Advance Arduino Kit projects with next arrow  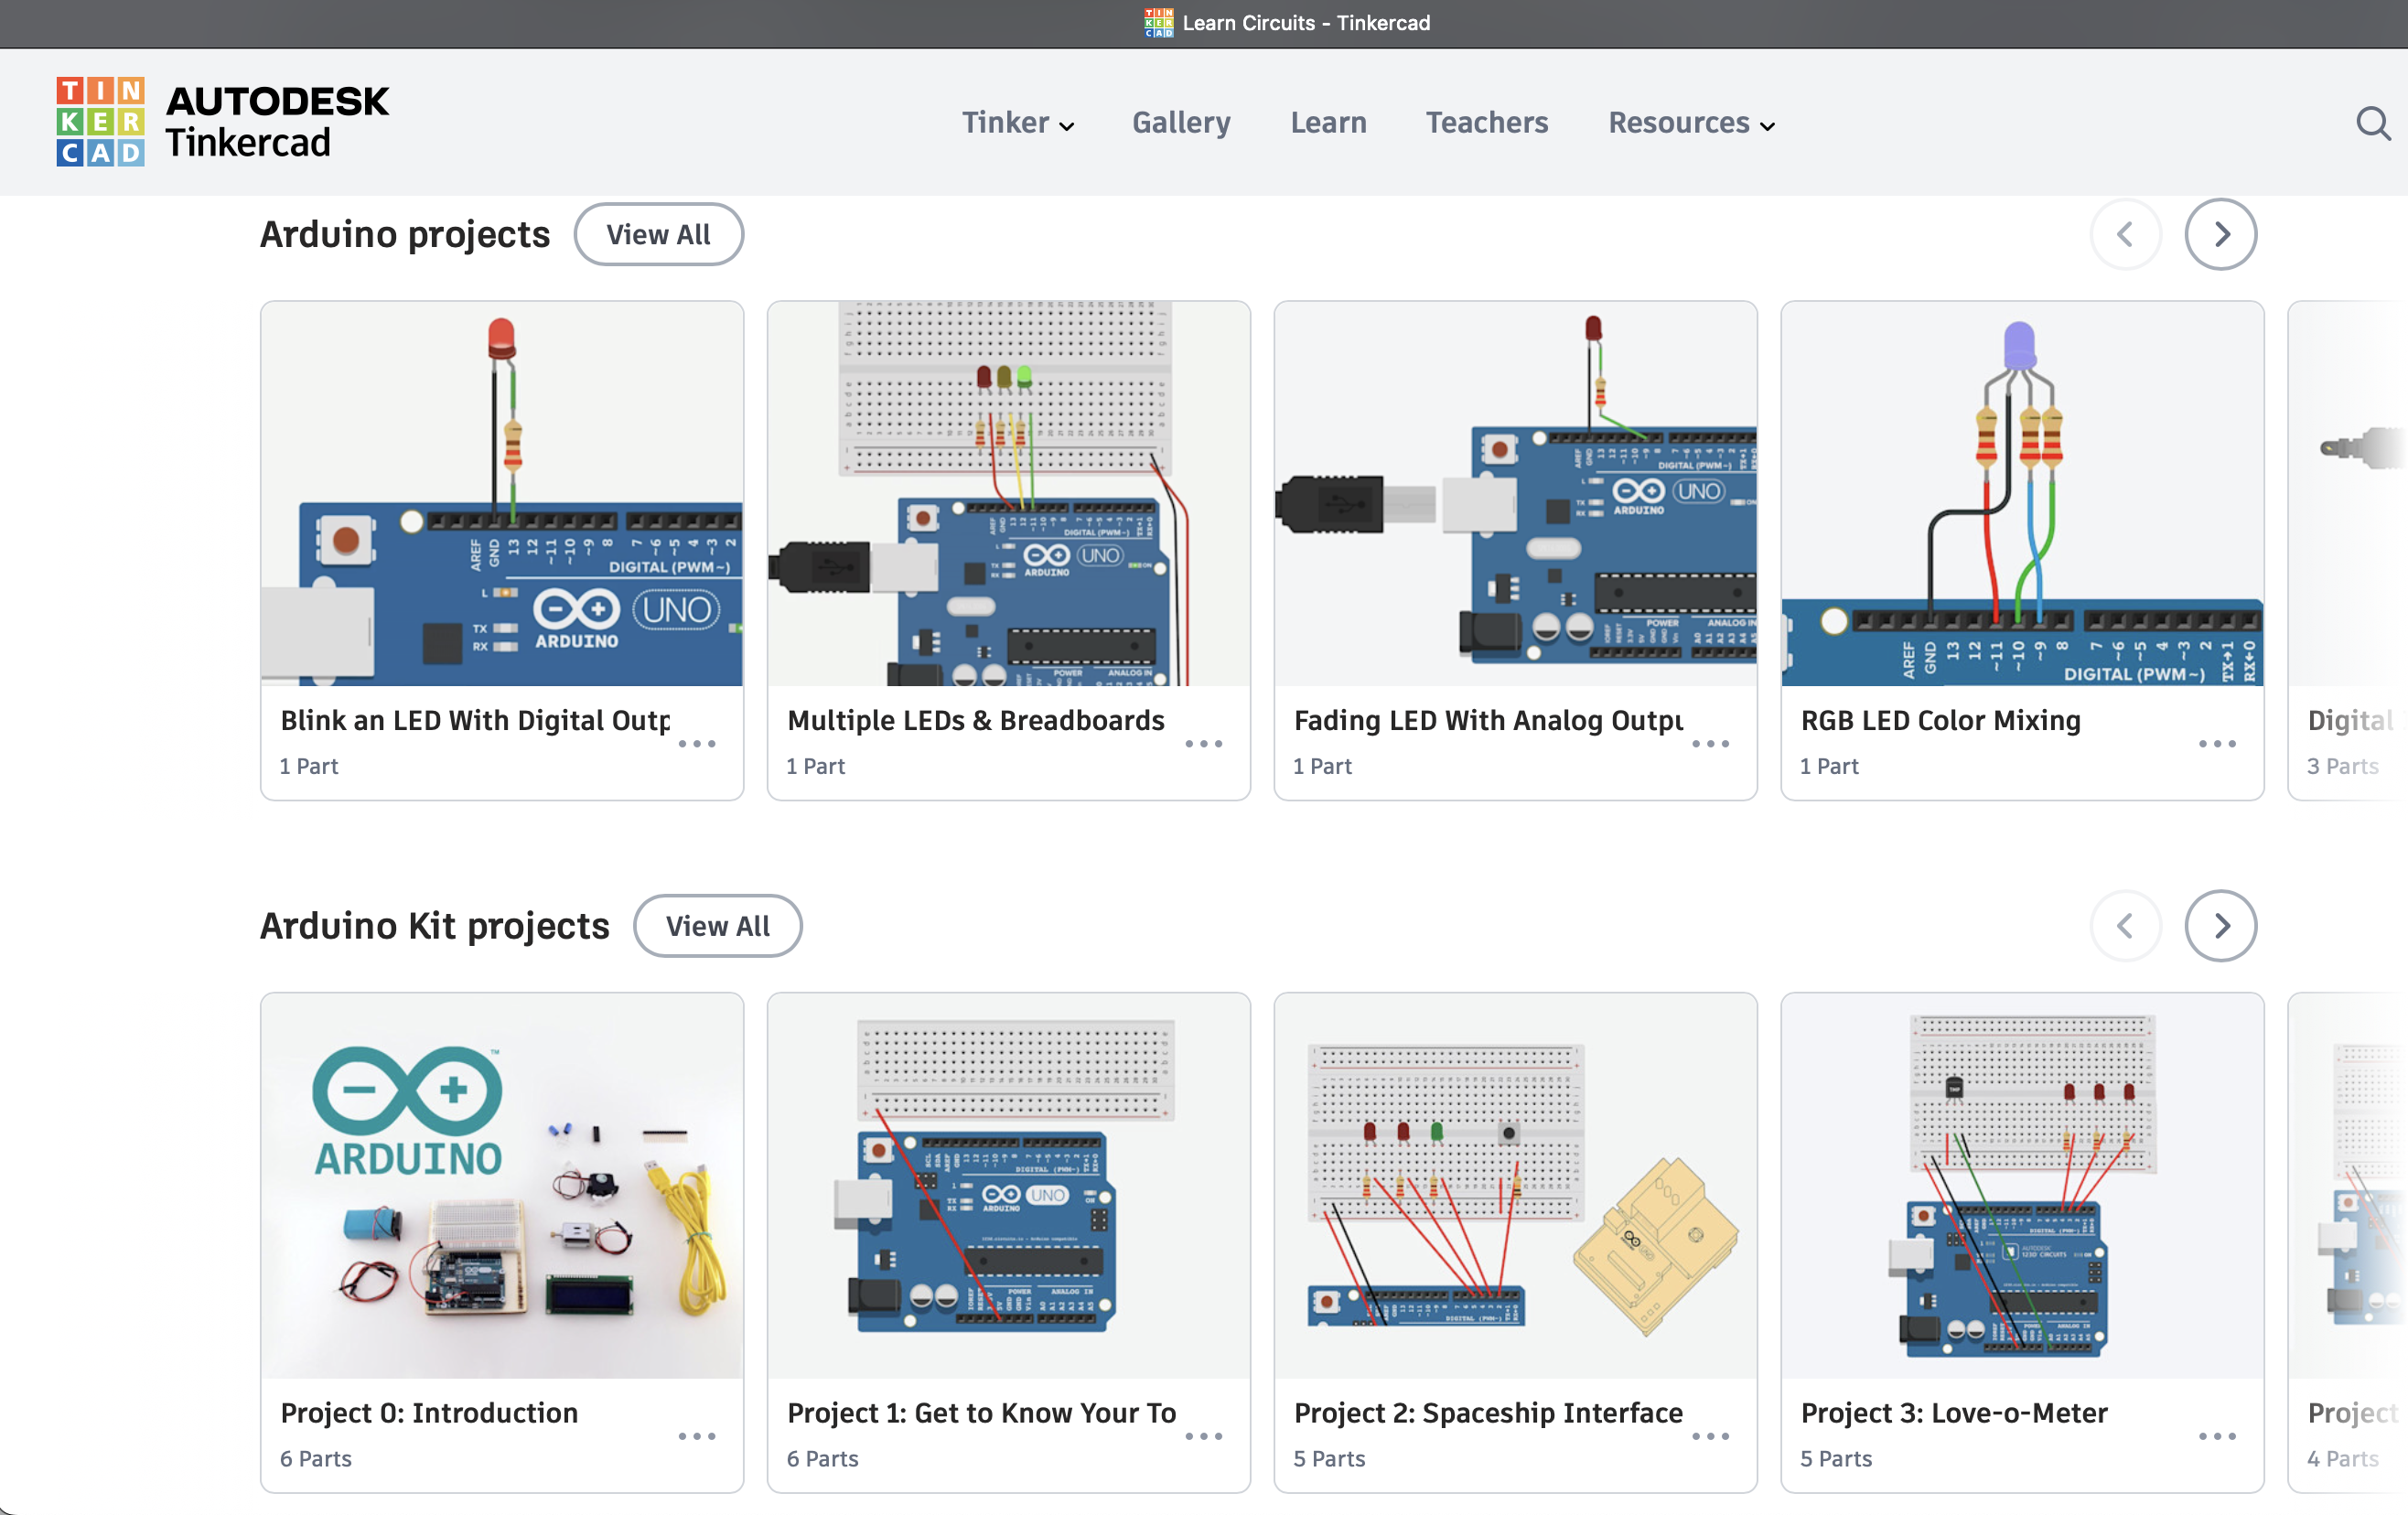pos(2220,926)
